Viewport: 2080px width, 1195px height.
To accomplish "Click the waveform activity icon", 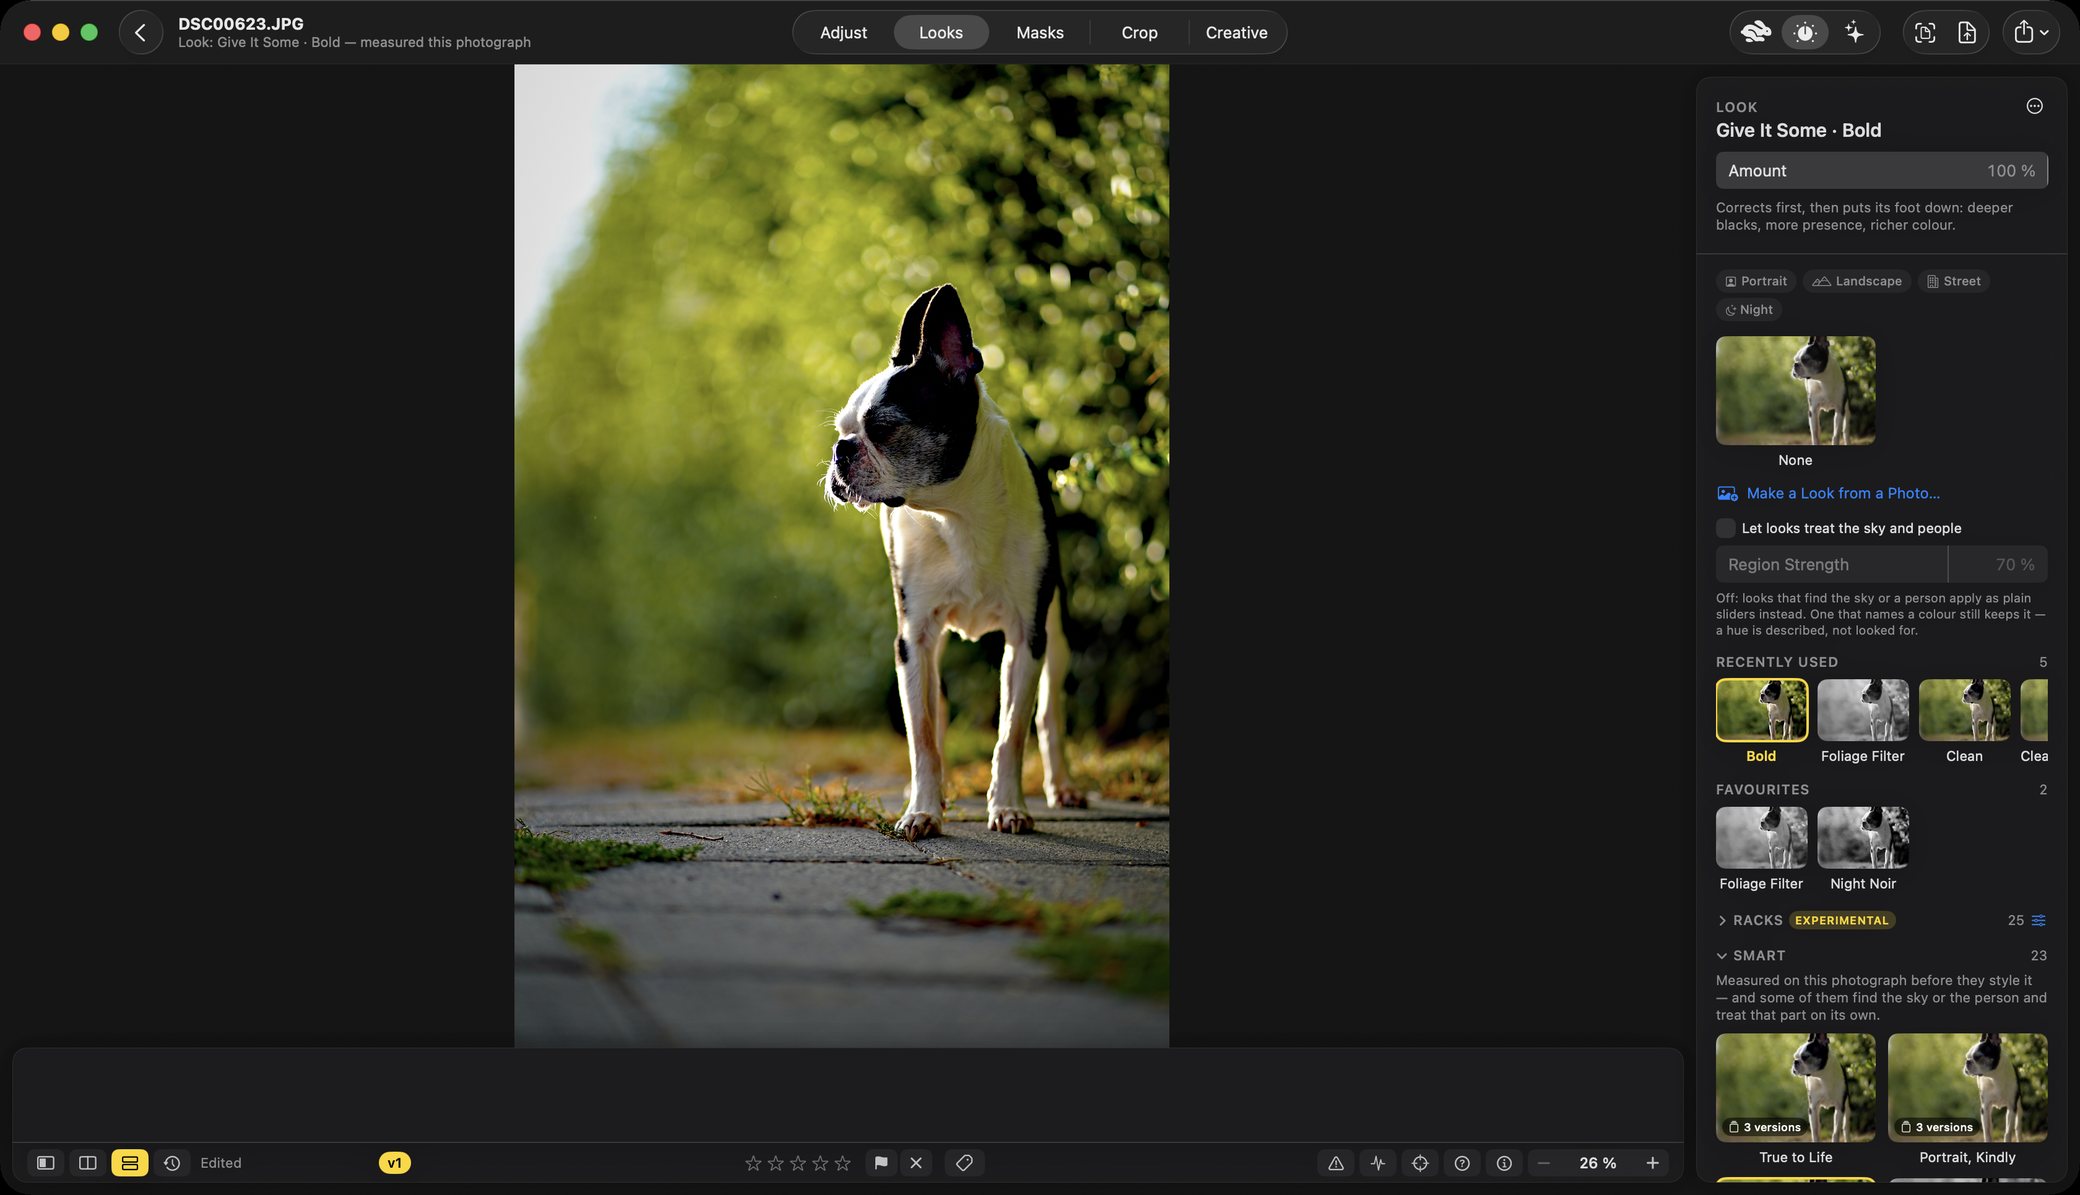I will tap(1378, 1163).
